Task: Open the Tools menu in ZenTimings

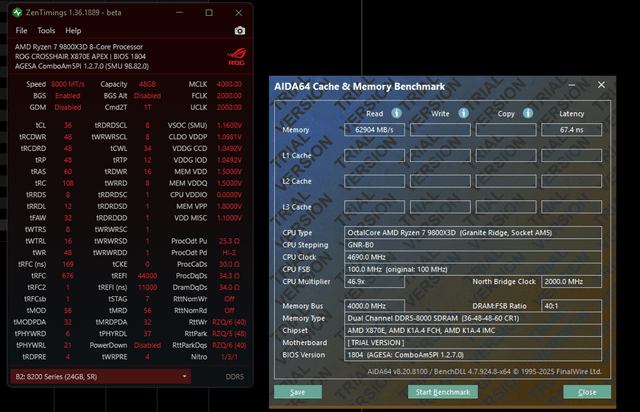Action: click(46, 31)
